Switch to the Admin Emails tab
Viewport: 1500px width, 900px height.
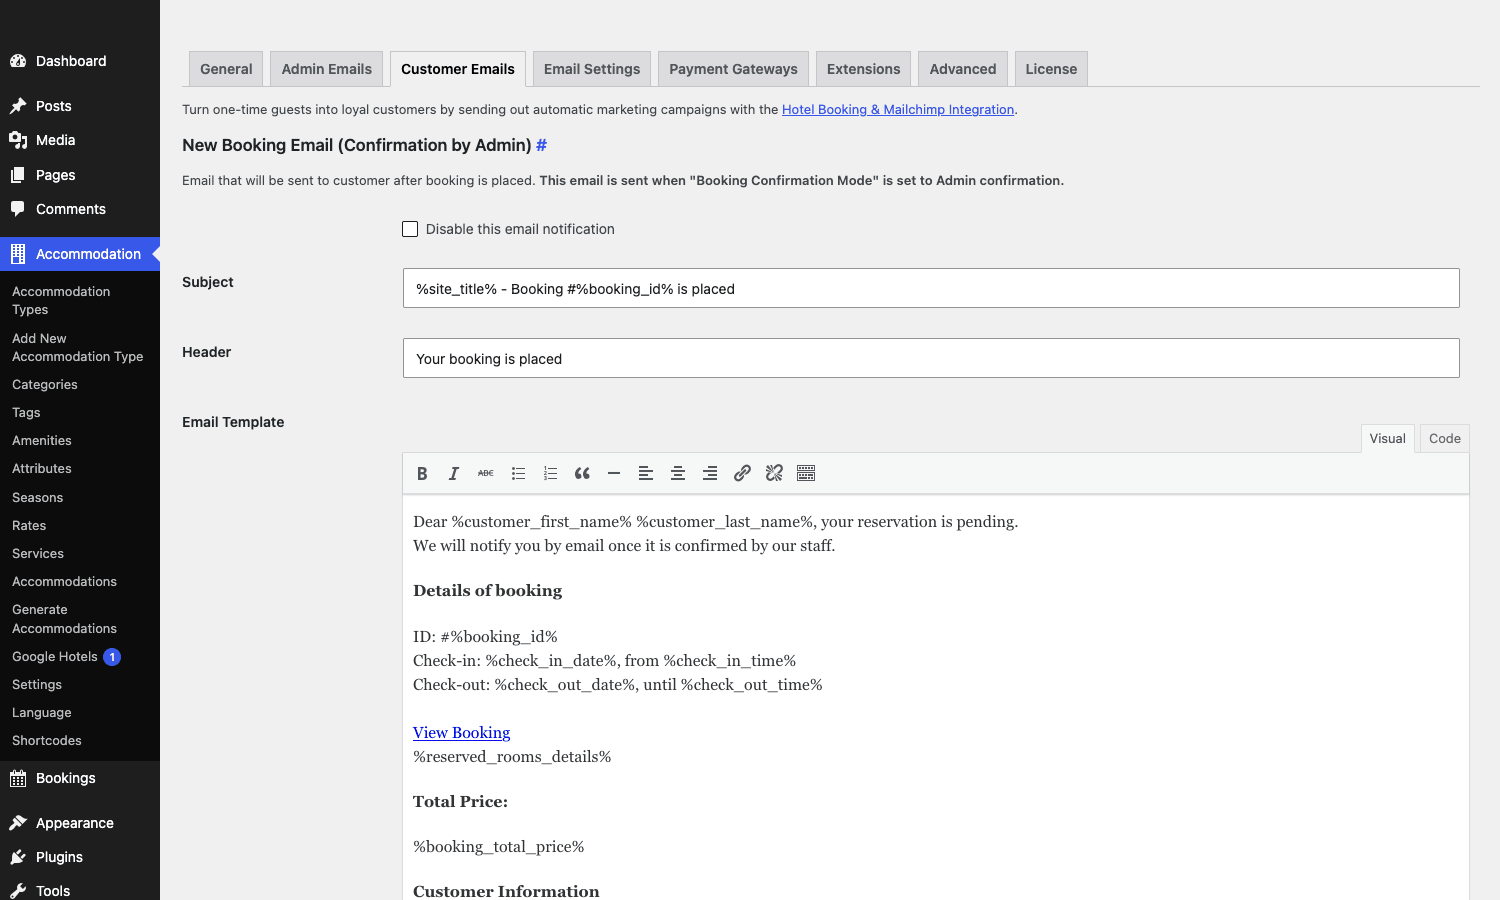pyautogui.click(x=327, y=69)
